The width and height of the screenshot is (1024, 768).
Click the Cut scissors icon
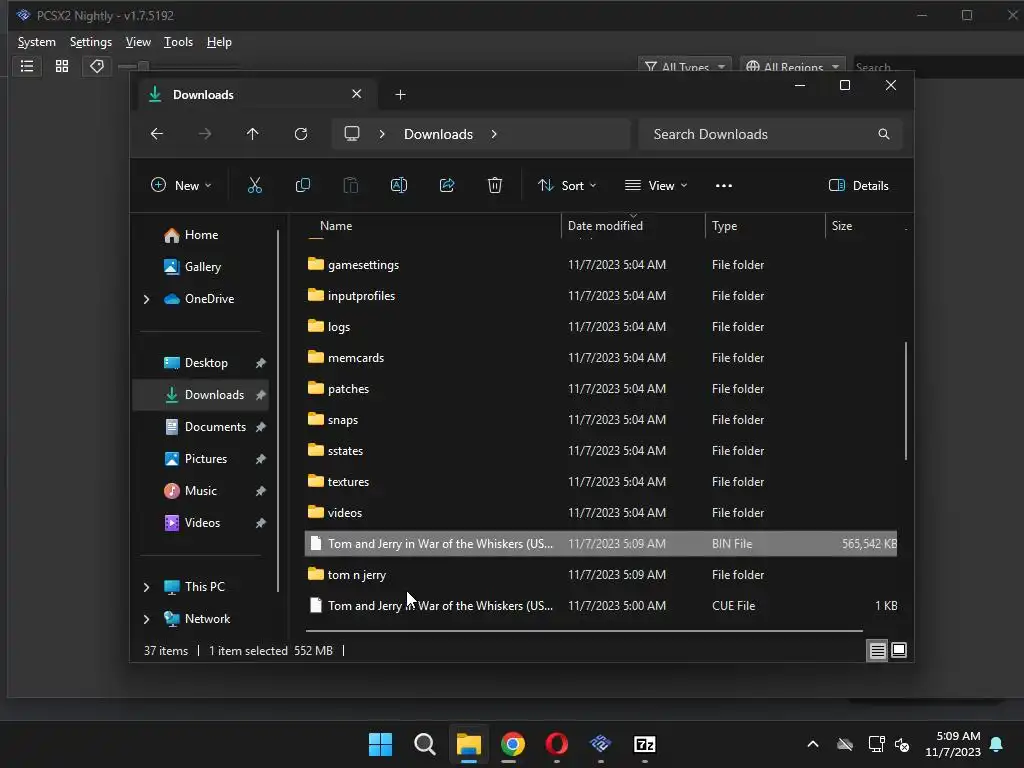255,185
